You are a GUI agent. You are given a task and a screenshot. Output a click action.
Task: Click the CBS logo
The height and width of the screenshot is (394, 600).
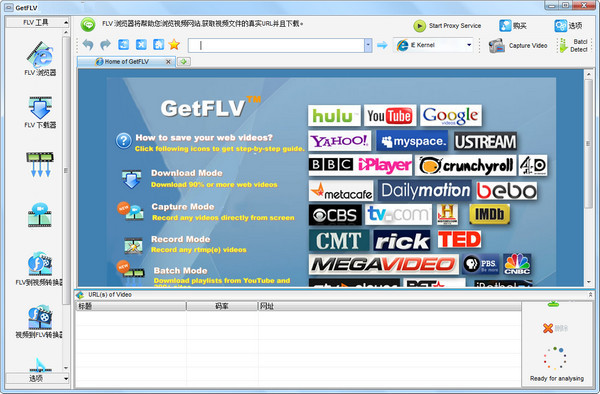pos(335,215)
